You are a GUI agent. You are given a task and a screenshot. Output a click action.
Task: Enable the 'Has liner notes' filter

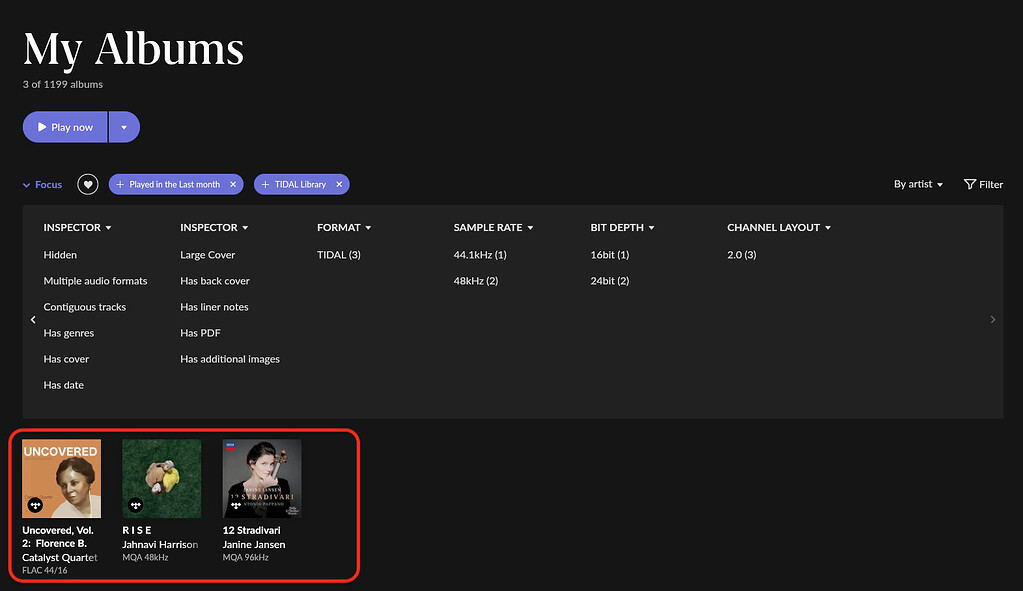tap(216, 306)
